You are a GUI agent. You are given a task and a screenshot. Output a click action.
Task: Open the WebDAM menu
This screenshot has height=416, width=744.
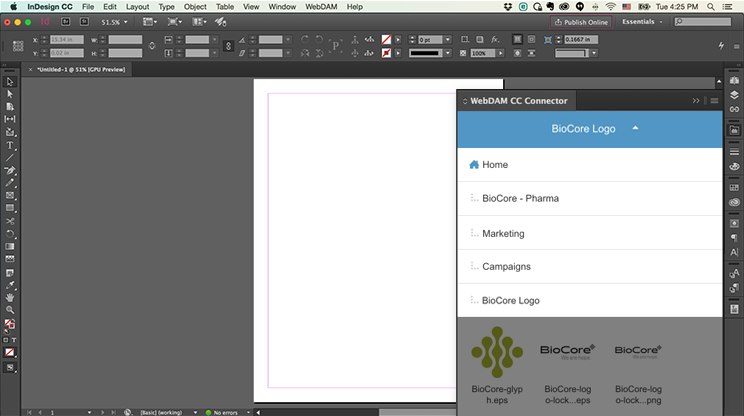[x=321, y=7]
